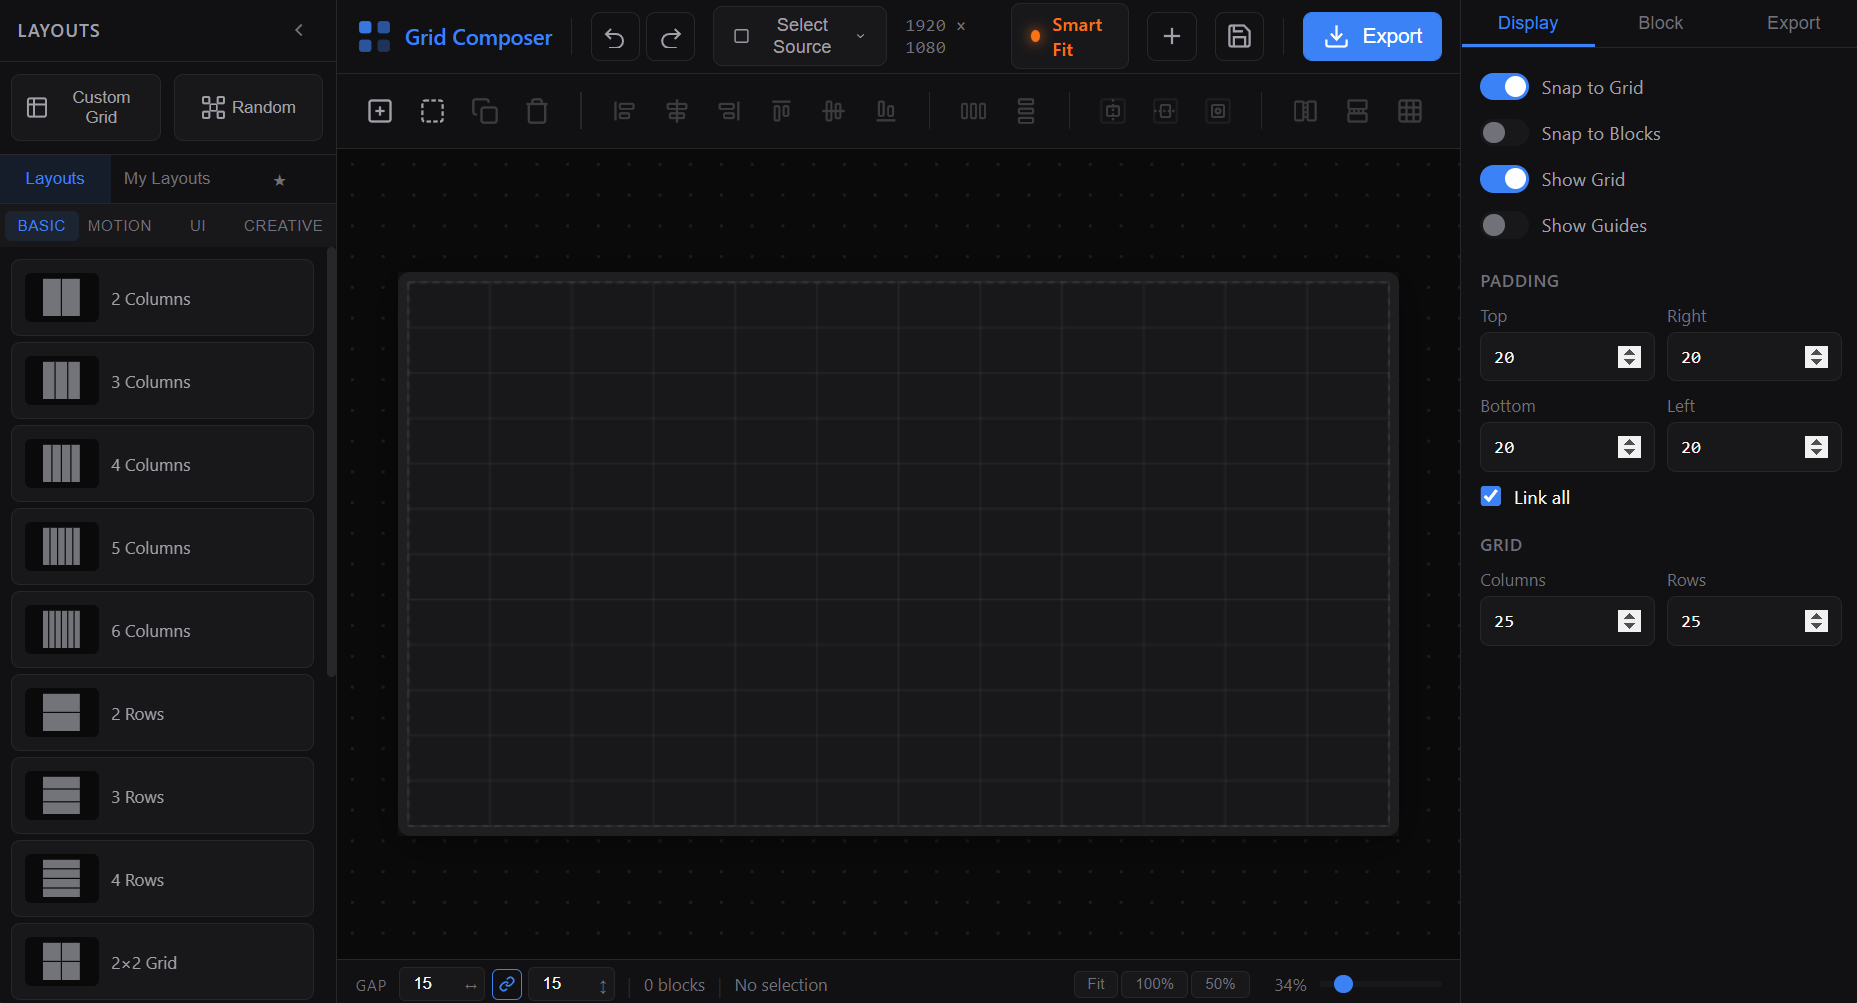This screenshot has height=1003, width=1857.
Task: Increase the Columns value using the stepper
Action: [x=1630, y=614]
